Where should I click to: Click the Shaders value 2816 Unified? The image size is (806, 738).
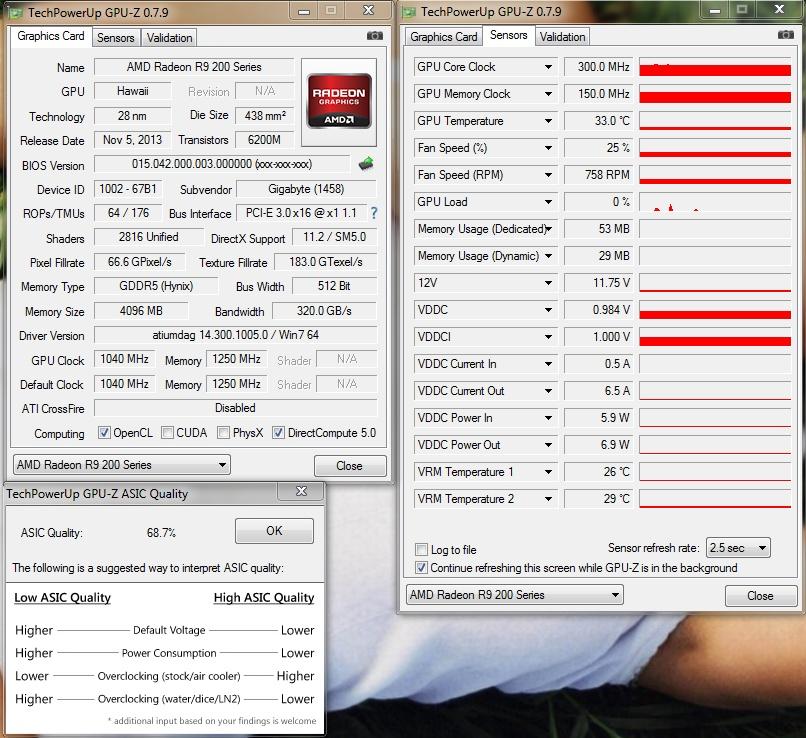coord(149,237)
